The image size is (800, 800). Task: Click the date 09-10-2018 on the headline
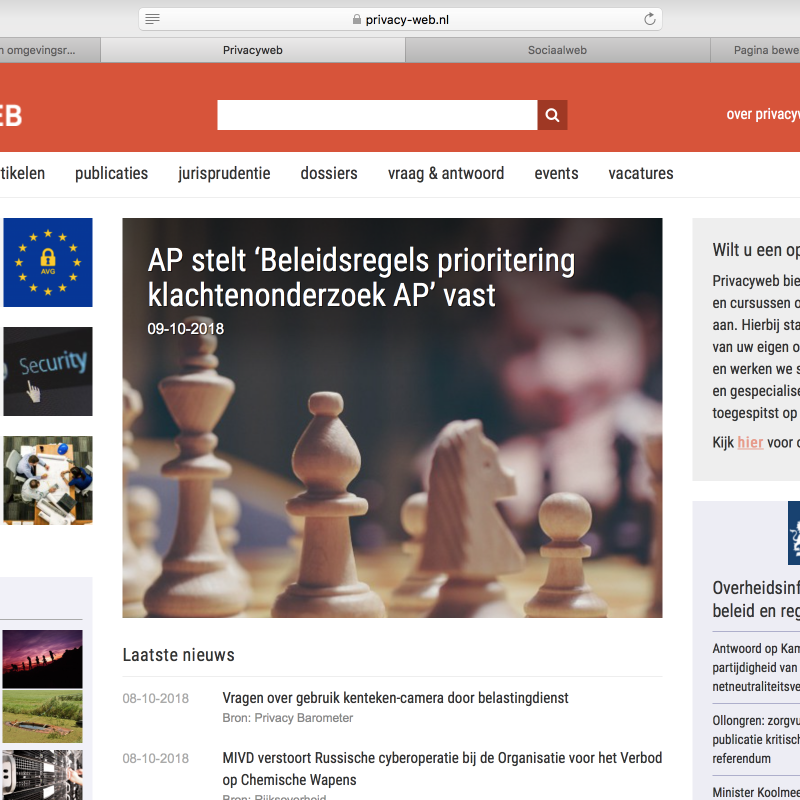tap(186, 329)
